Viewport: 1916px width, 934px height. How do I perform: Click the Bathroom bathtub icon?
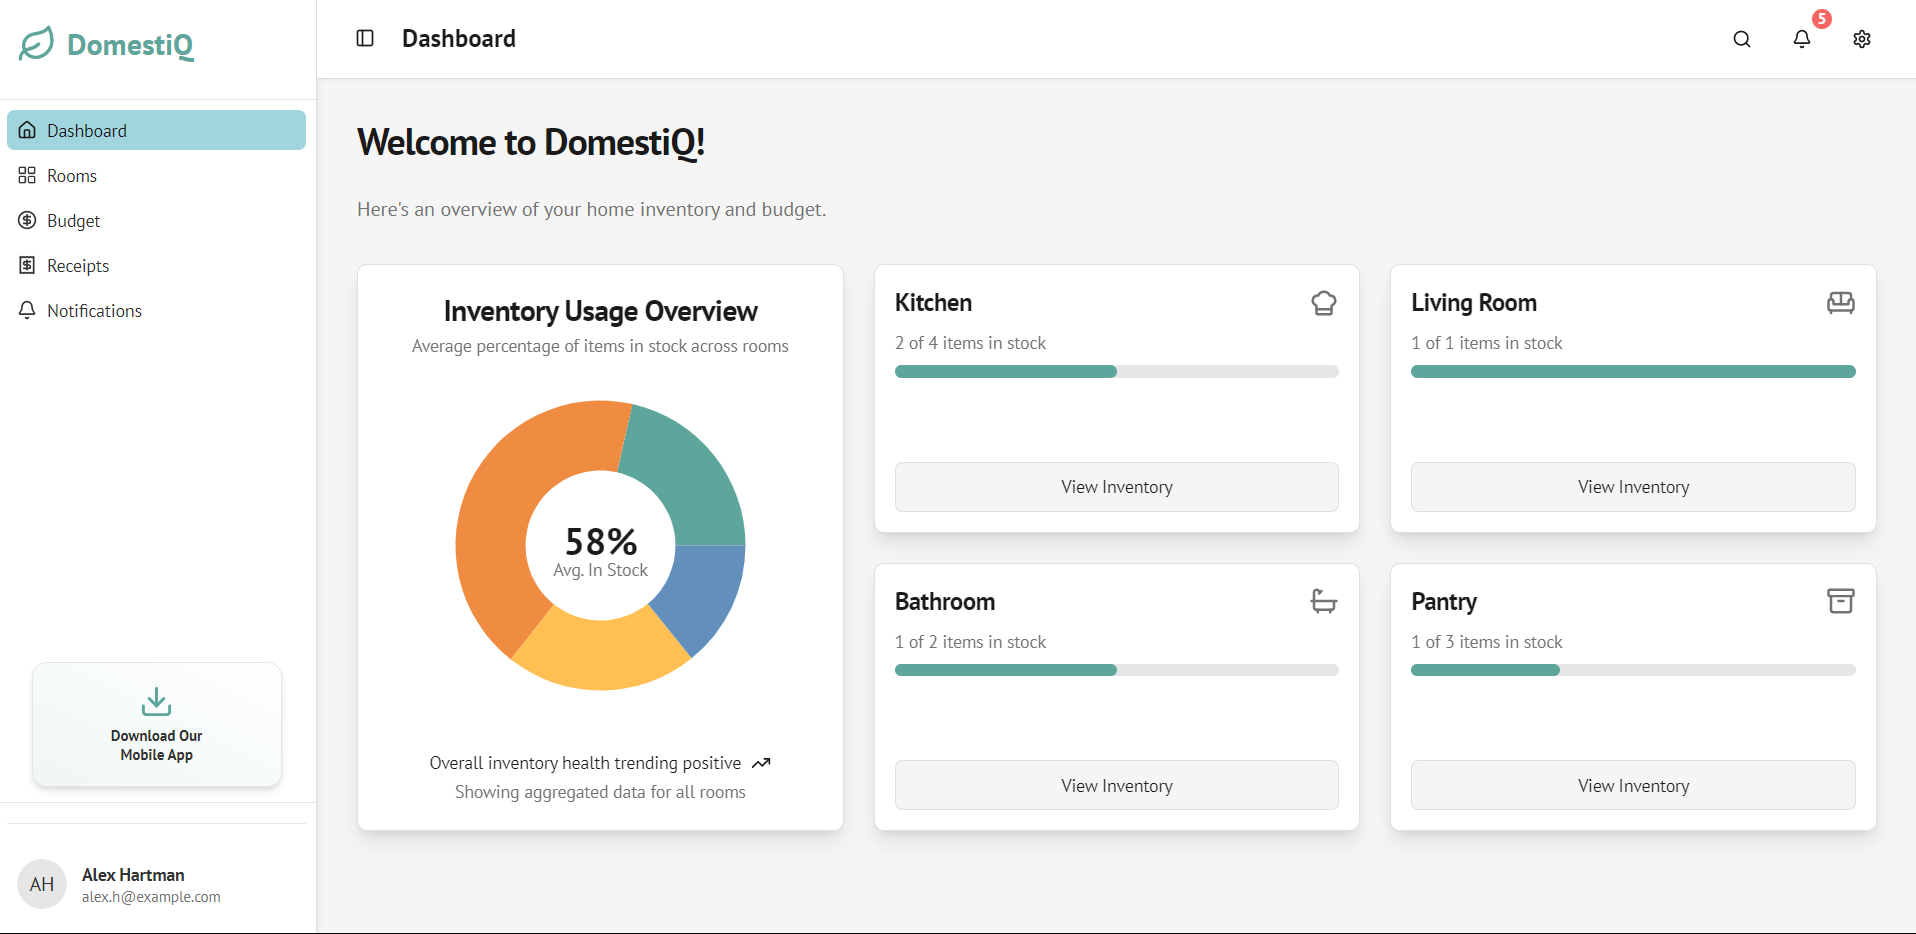(1324, 601)
